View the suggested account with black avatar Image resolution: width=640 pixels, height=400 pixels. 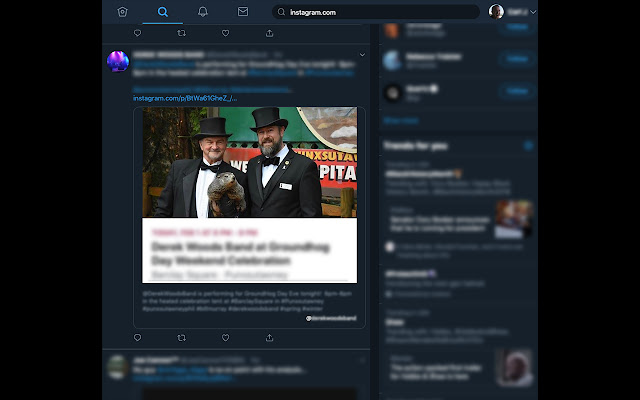click(x=393, y=93)
